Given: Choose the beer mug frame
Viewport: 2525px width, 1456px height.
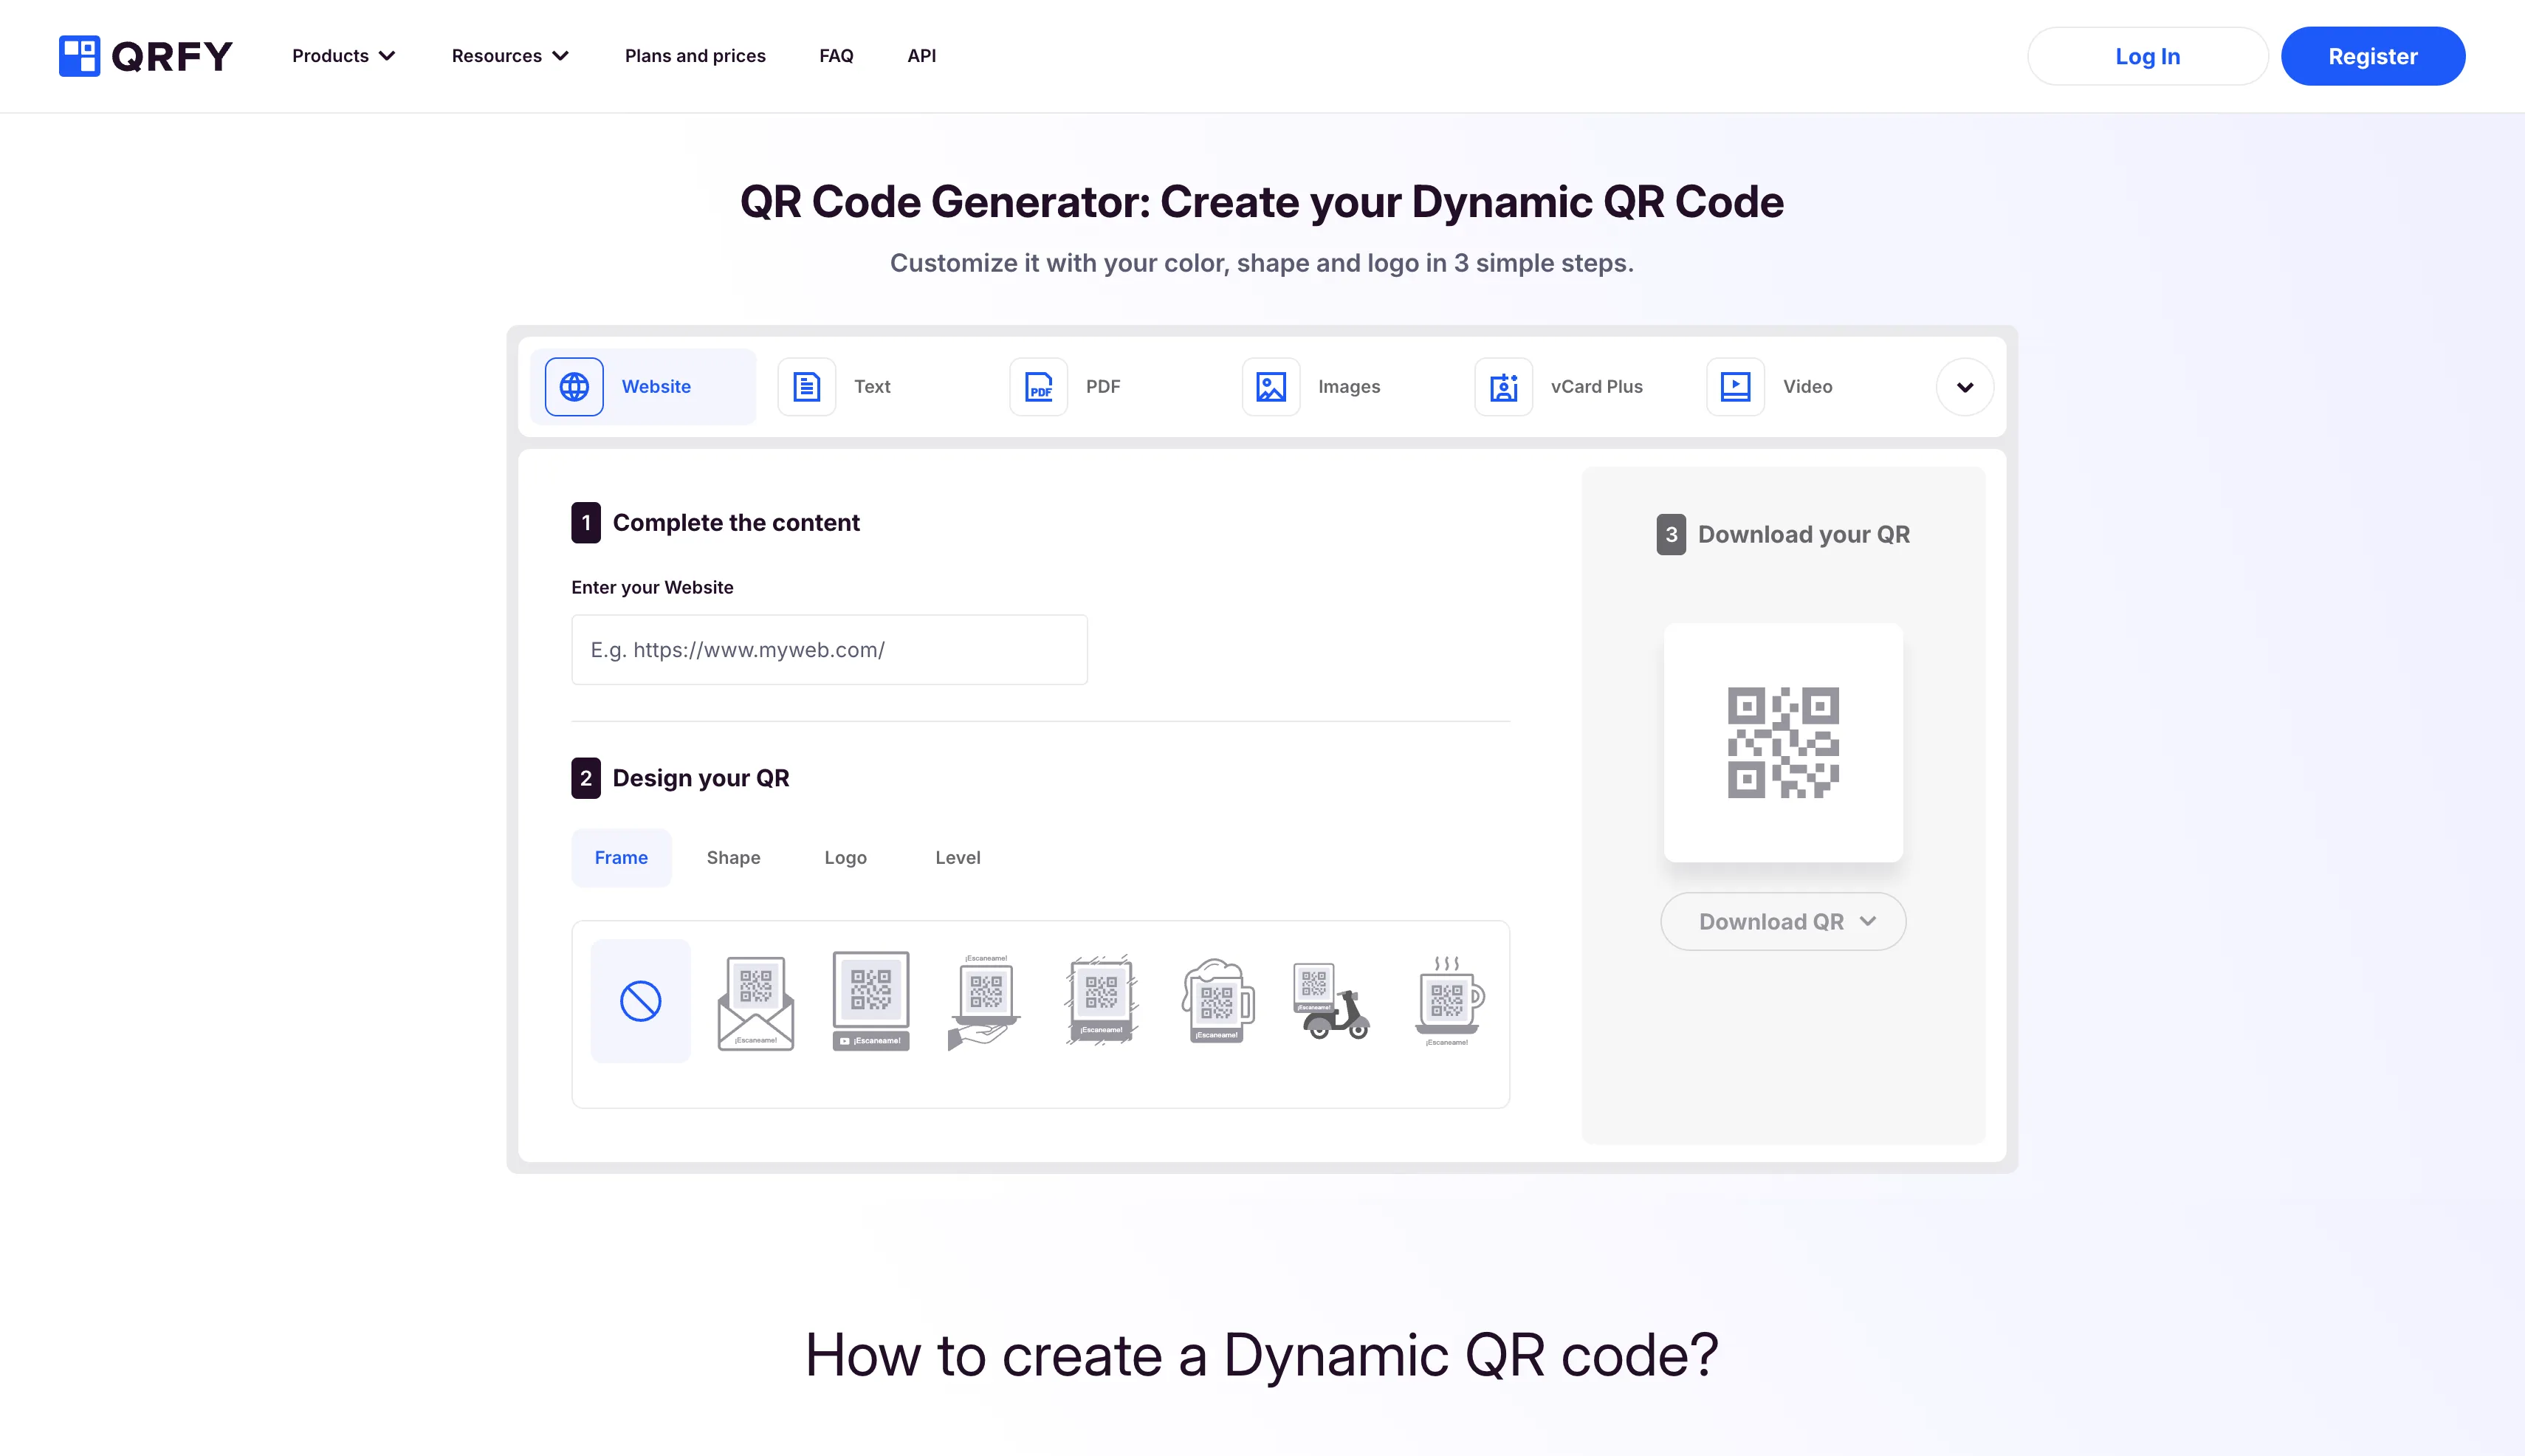Looking at the screenshot, I should (x=1217, y=1001).
